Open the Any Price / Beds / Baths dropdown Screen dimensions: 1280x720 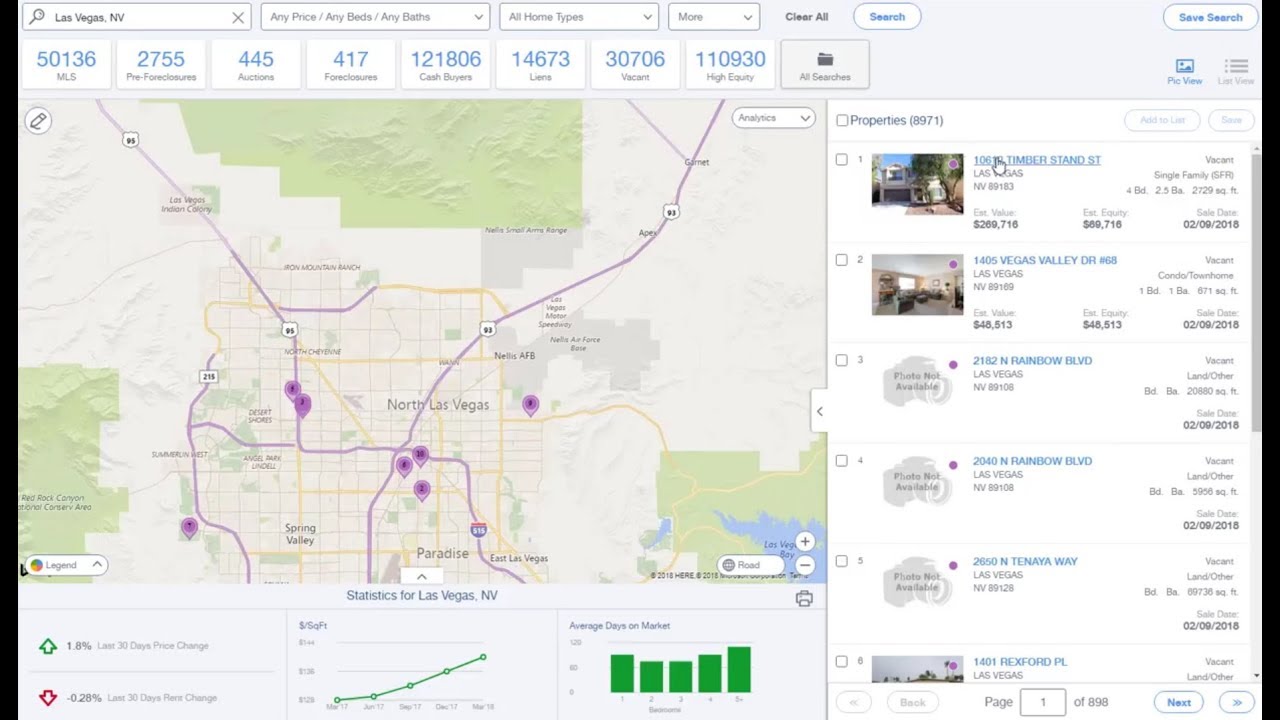tap(375, 17)
